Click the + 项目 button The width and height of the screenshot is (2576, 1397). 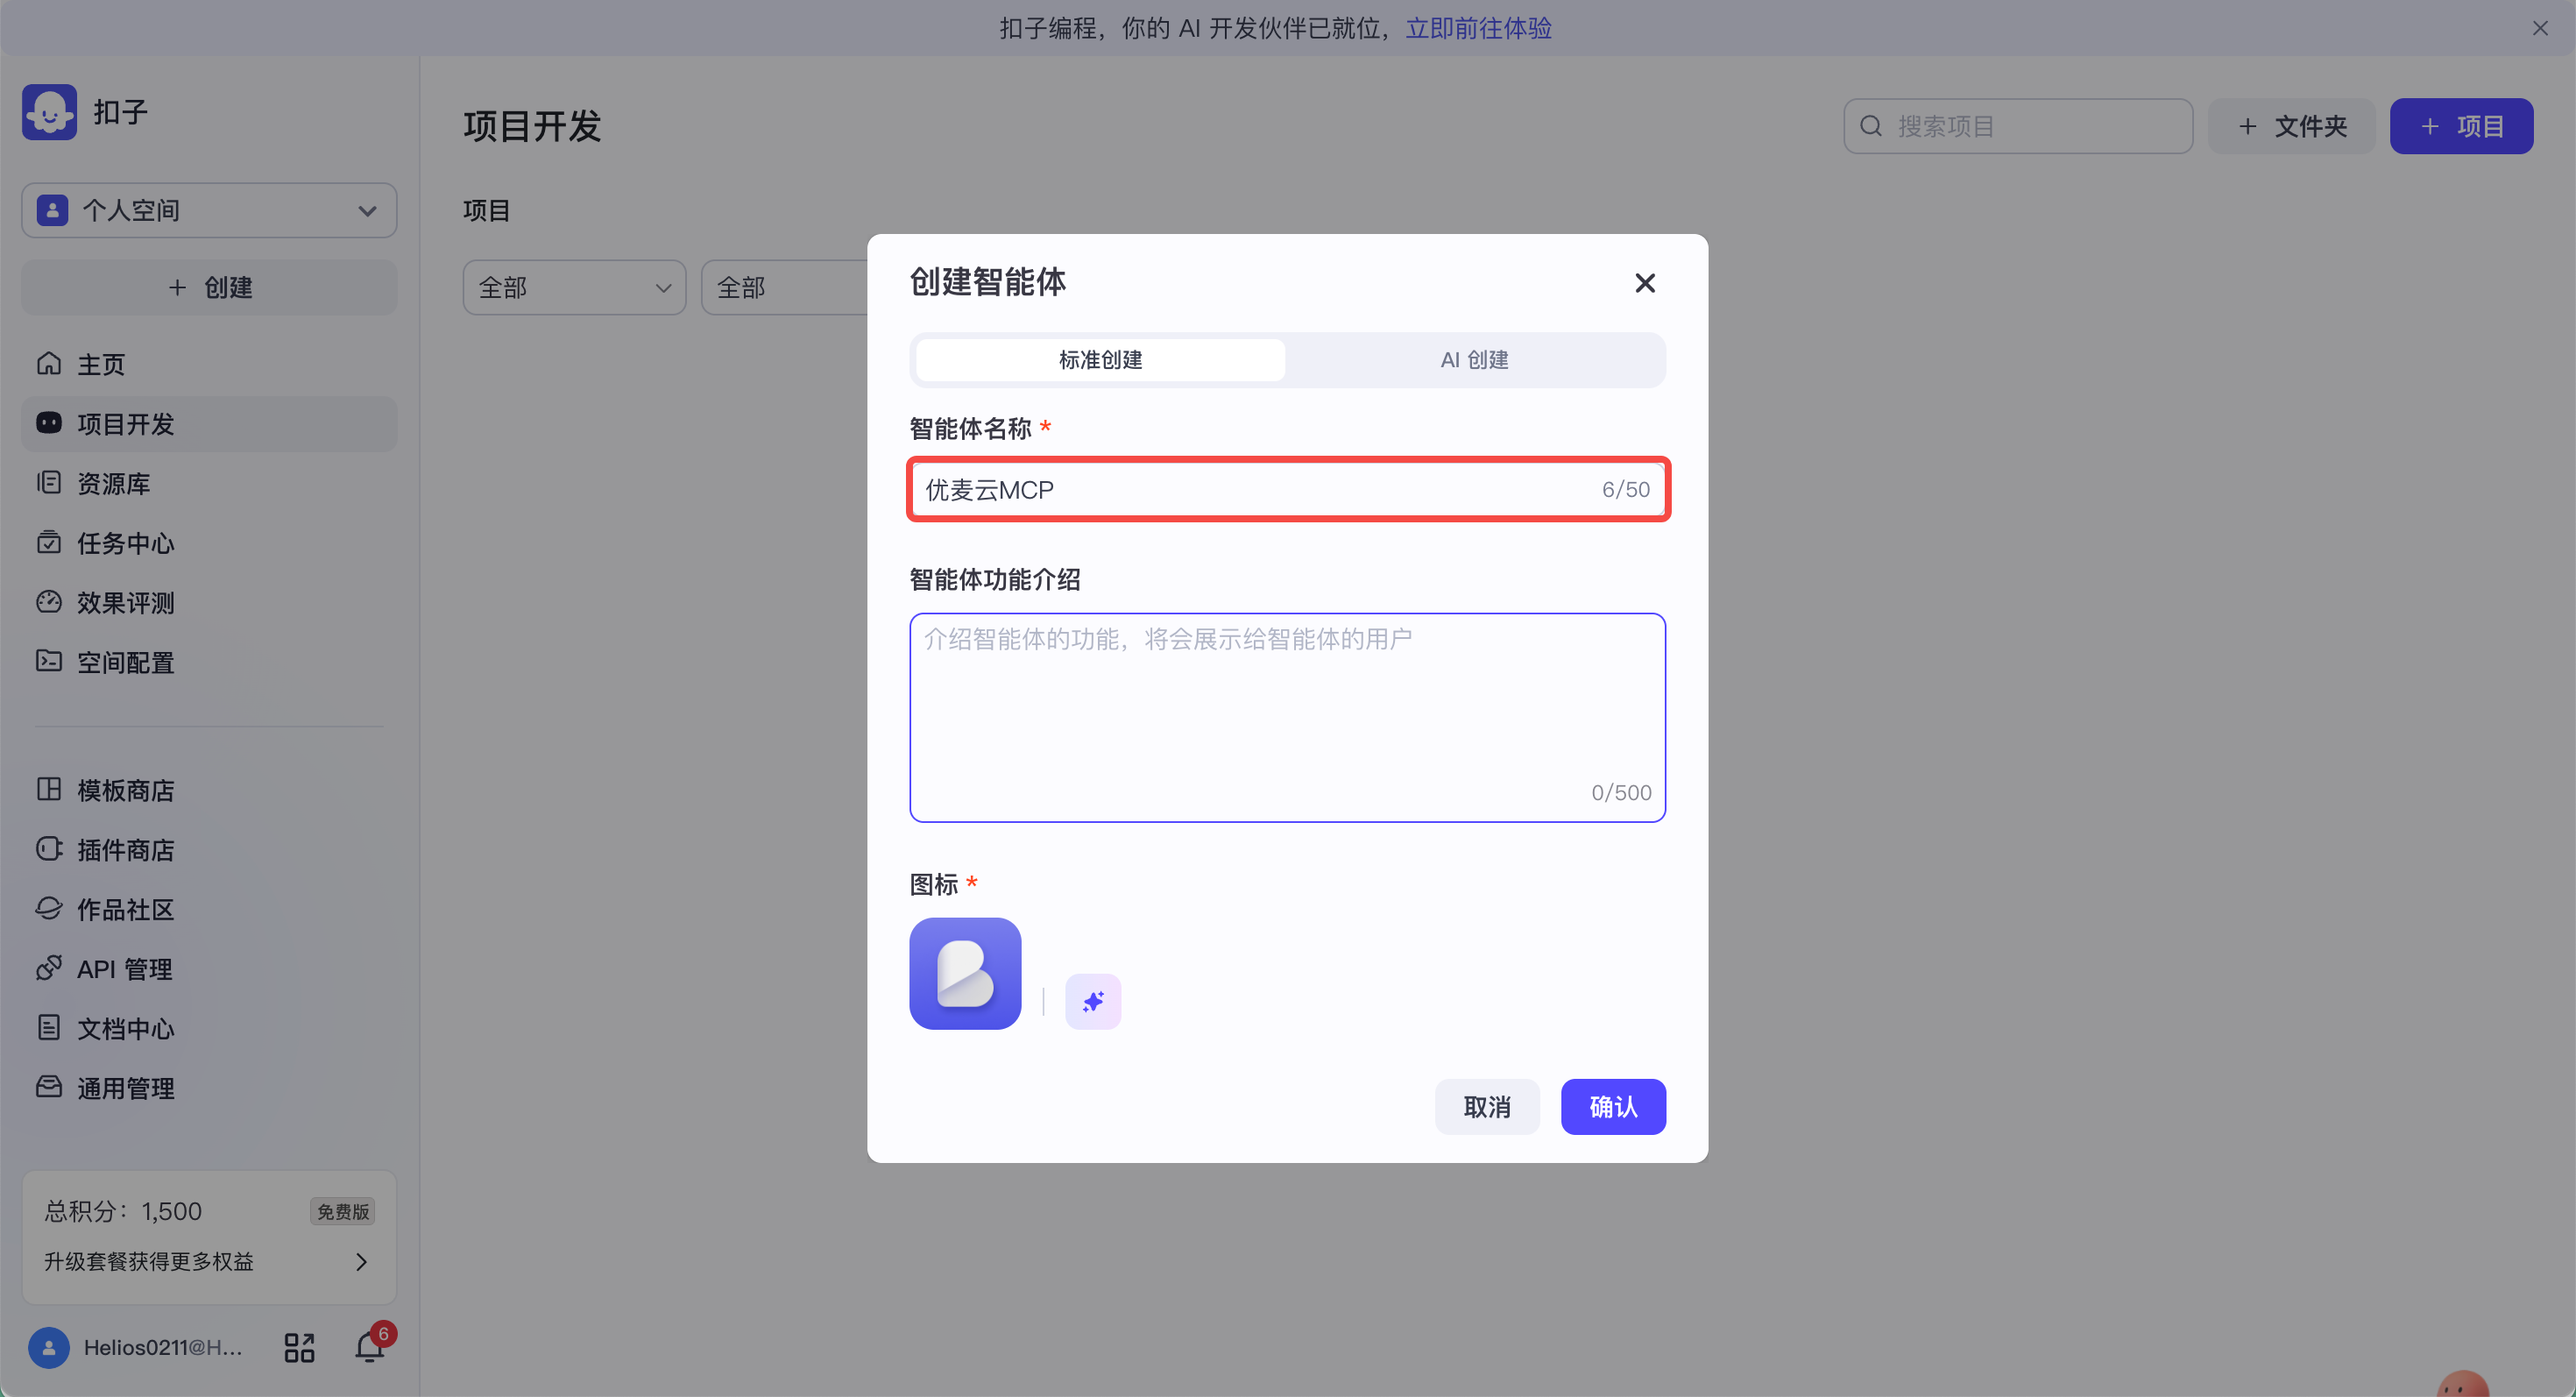click(2461, 126)
